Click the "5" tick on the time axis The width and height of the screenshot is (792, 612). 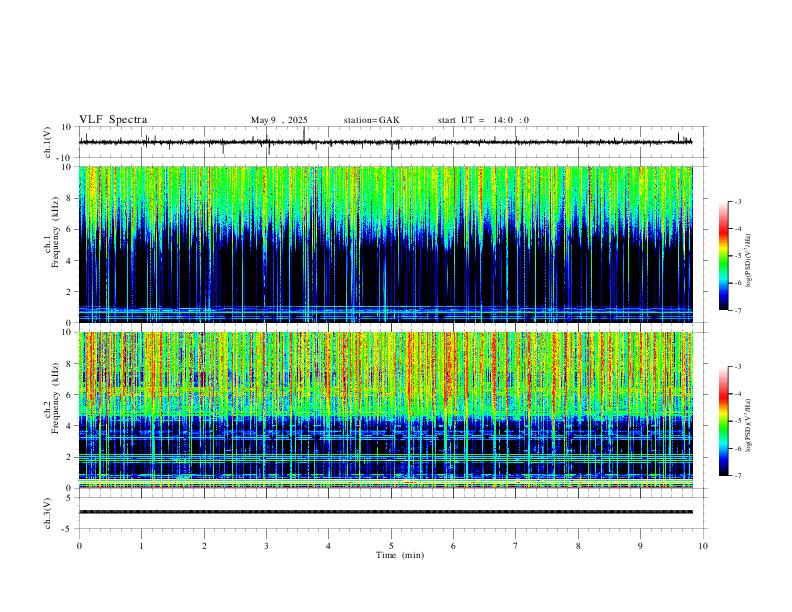[391, 546]
